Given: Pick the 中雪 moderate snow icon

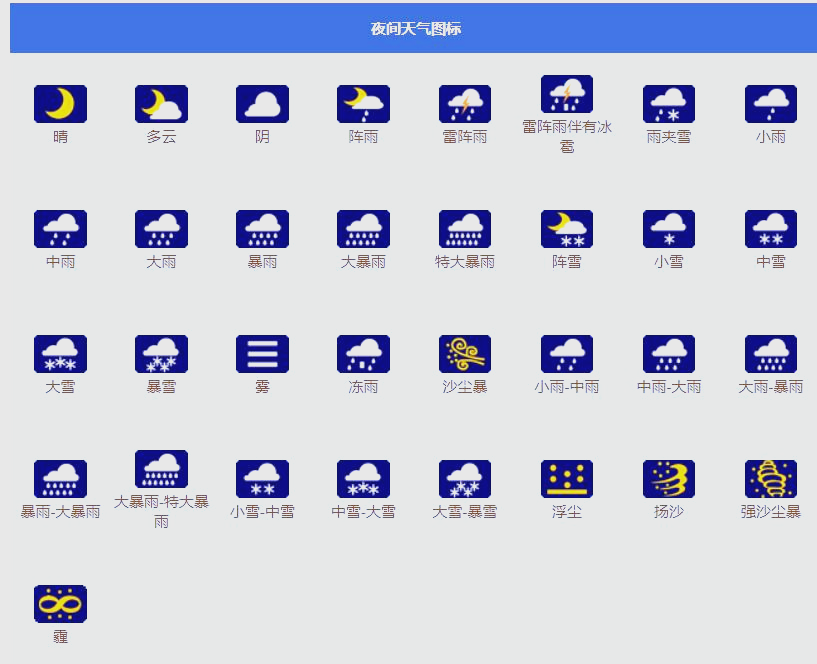Looking at the screenshot, I should 771,229.
